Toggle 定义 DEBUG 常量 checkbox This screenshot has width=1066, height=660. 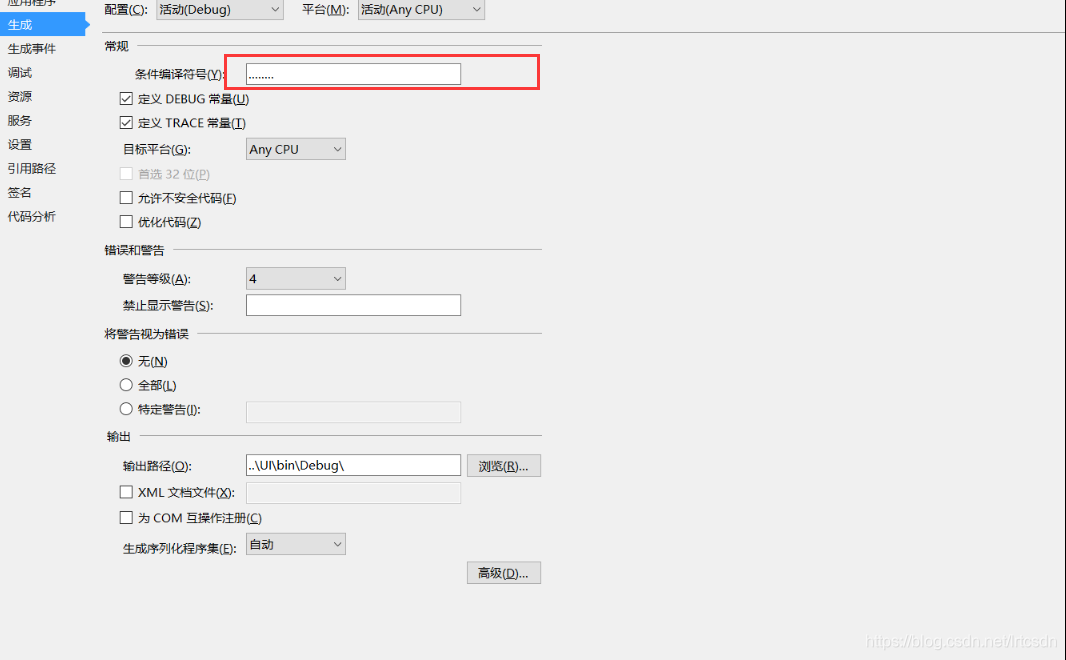pyautogui.click(x=126, y=99)
